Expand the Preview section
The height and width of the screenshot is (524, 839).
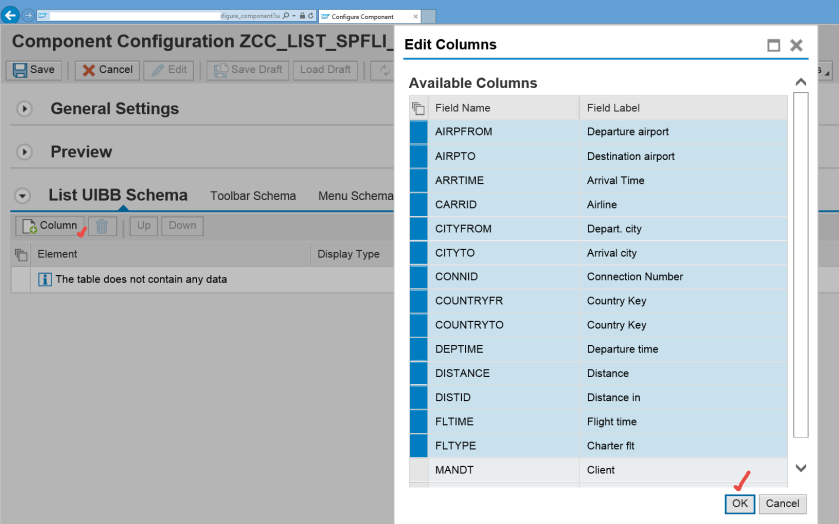pyautogui.click(x=25, y=152)
